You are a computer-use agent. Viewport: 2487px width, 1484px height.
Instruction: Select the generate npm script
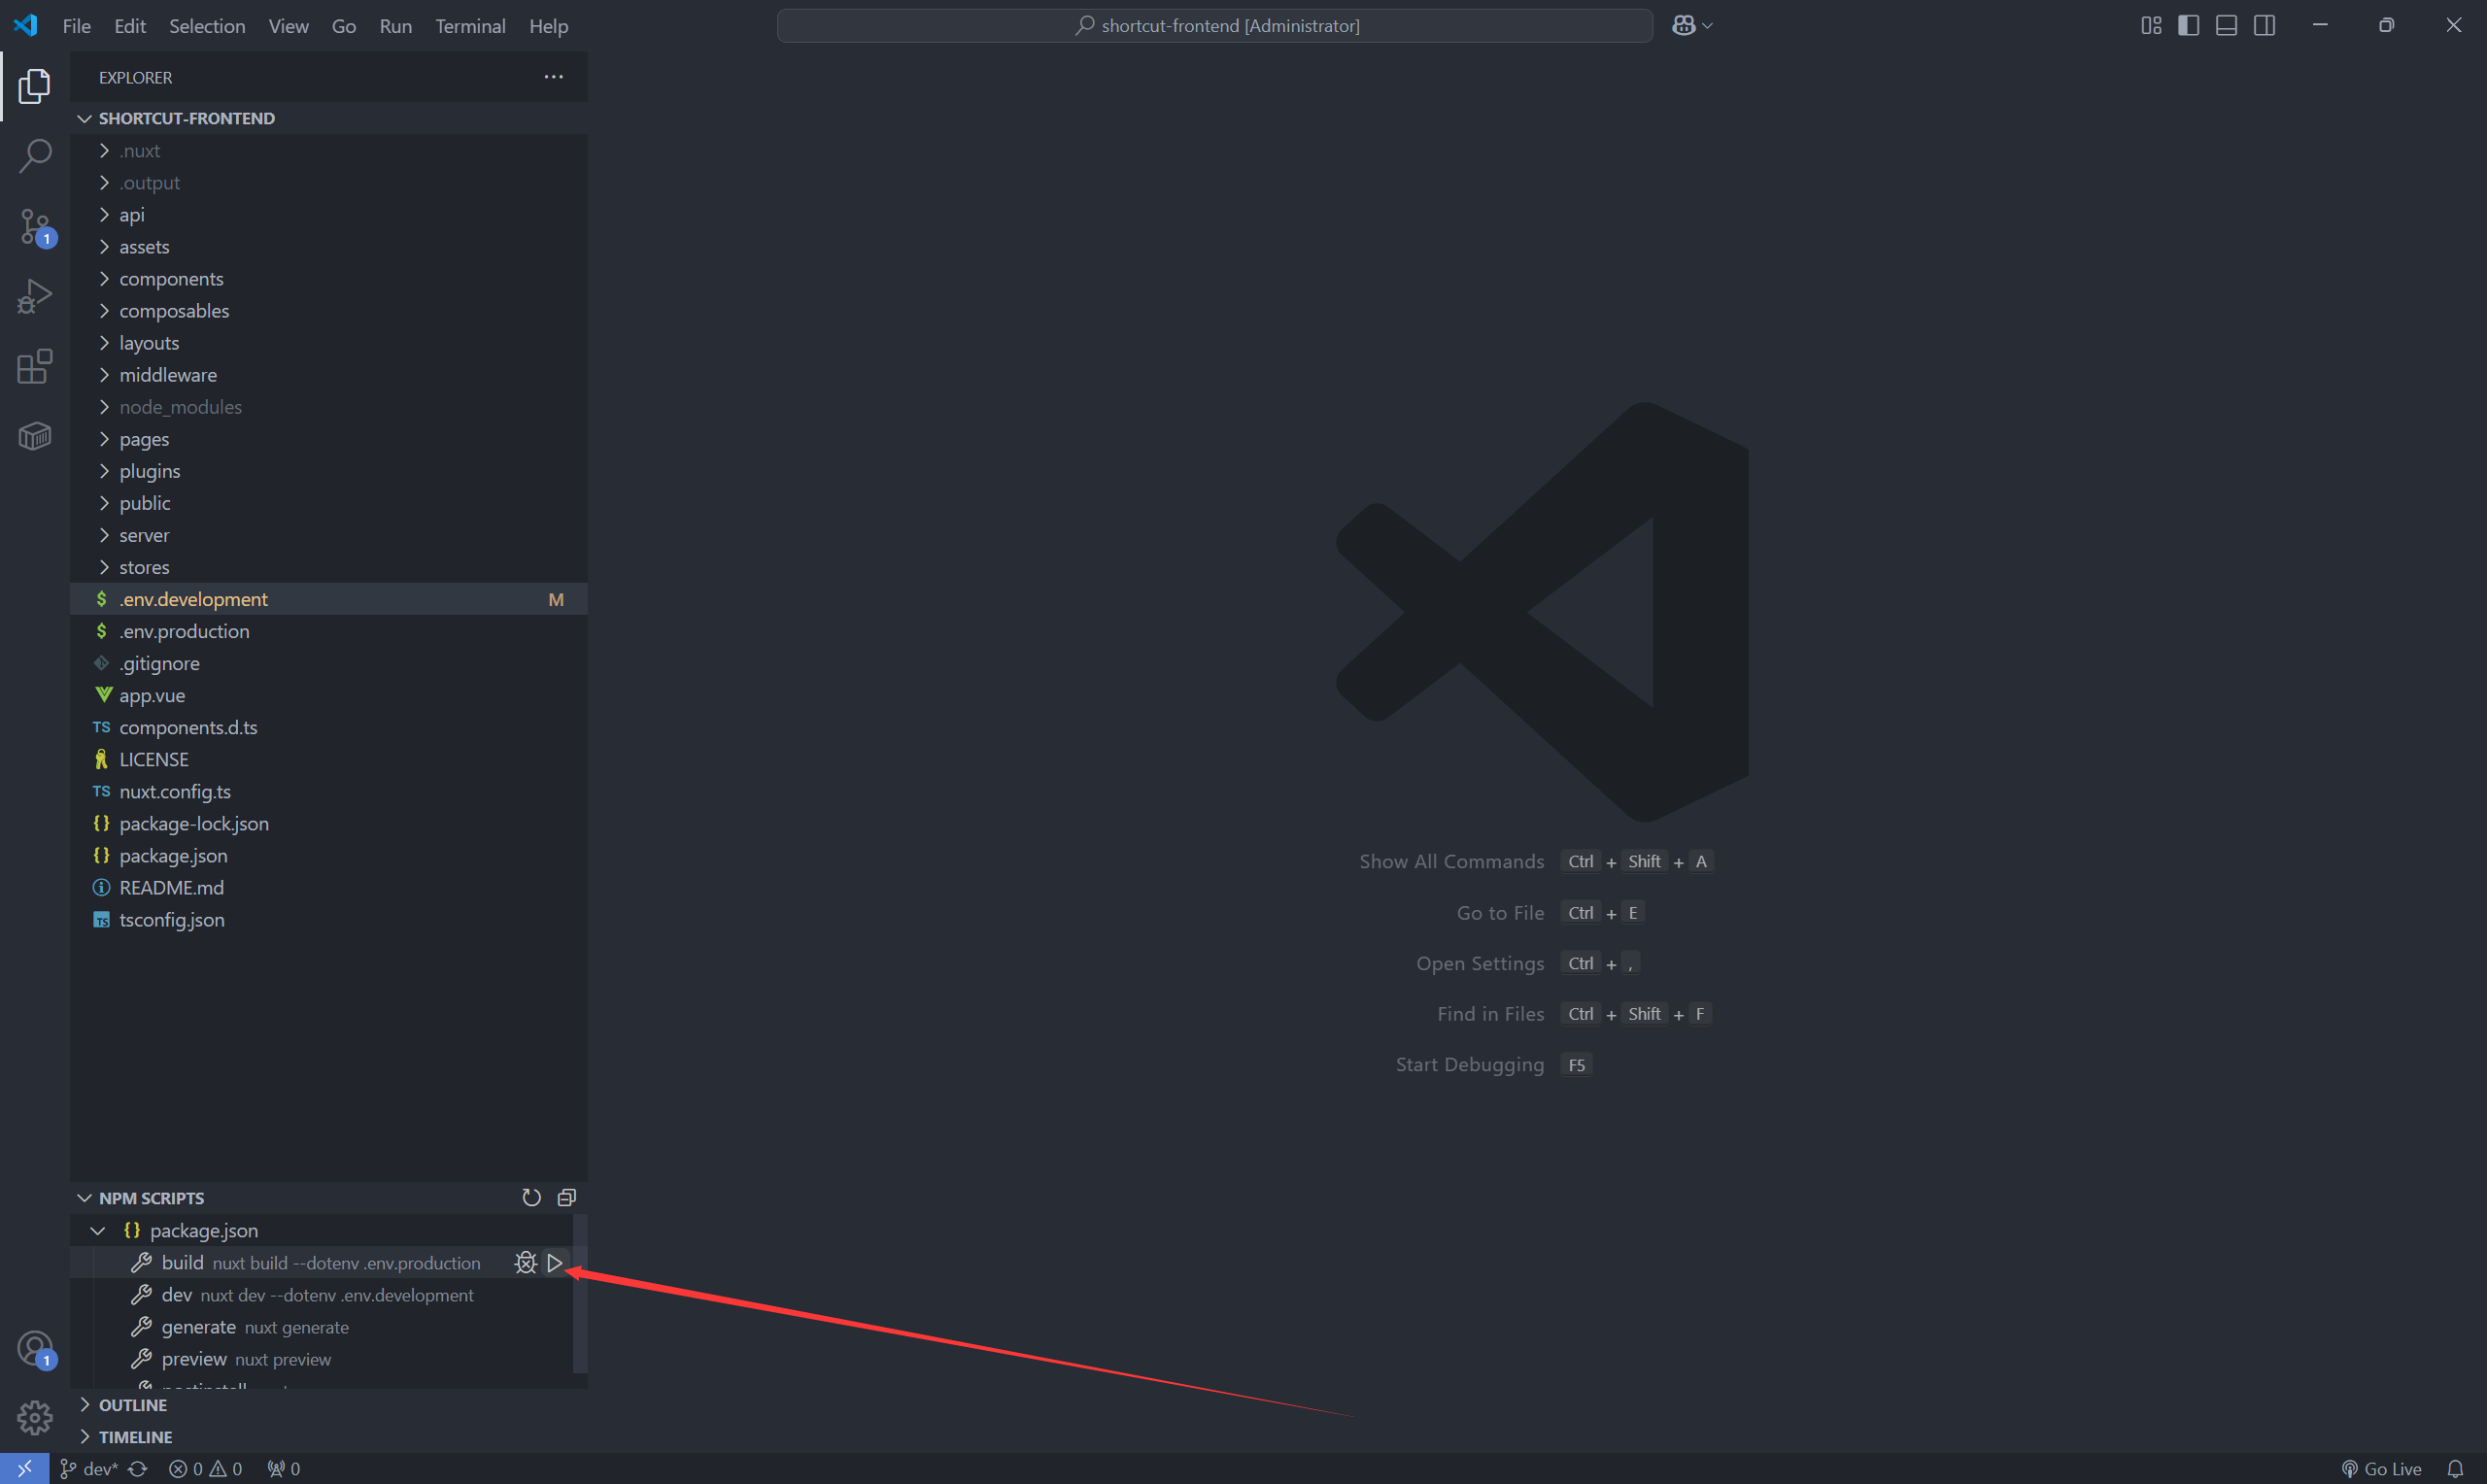(321, 1327)
